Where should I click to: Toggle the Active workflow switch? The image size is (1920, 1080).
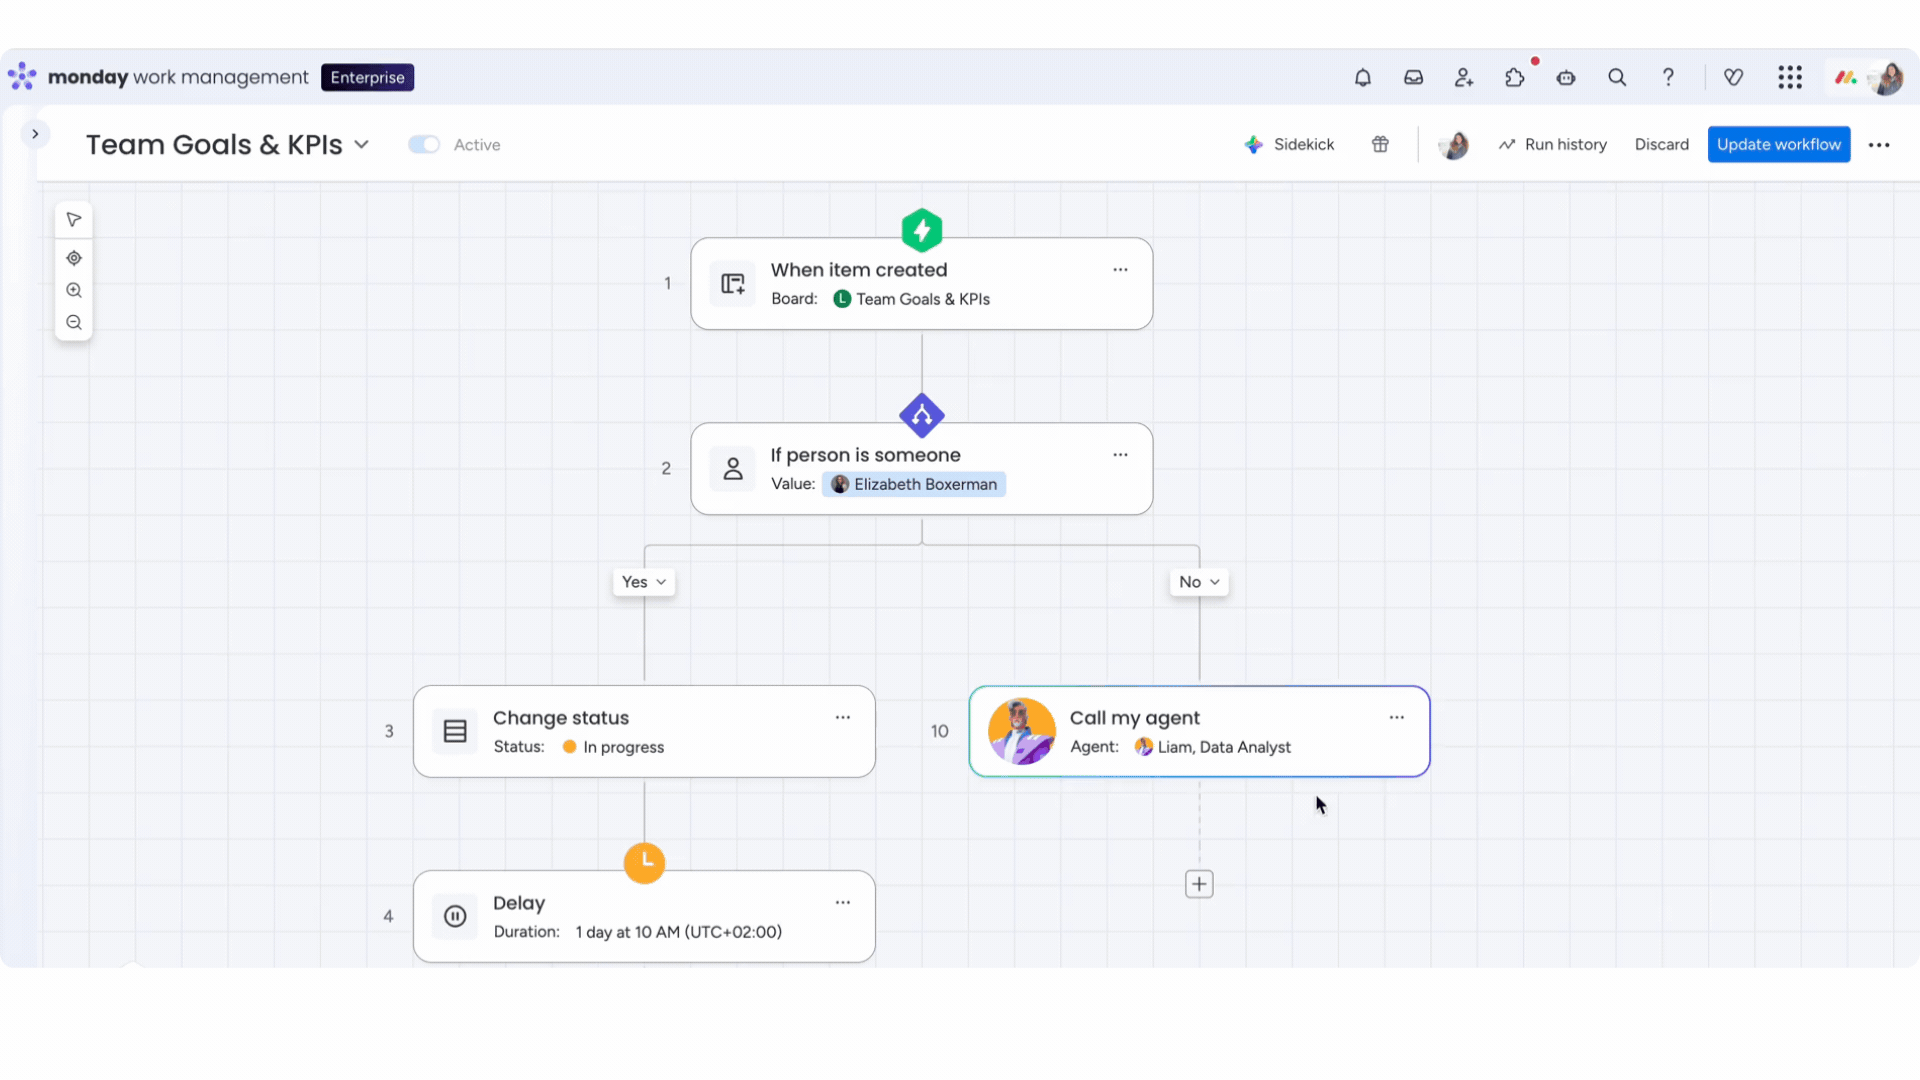424,145
